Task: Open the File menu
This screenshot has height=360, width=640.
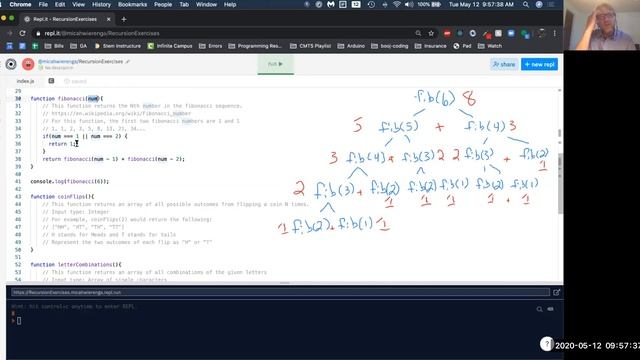Action: (43, 4)
